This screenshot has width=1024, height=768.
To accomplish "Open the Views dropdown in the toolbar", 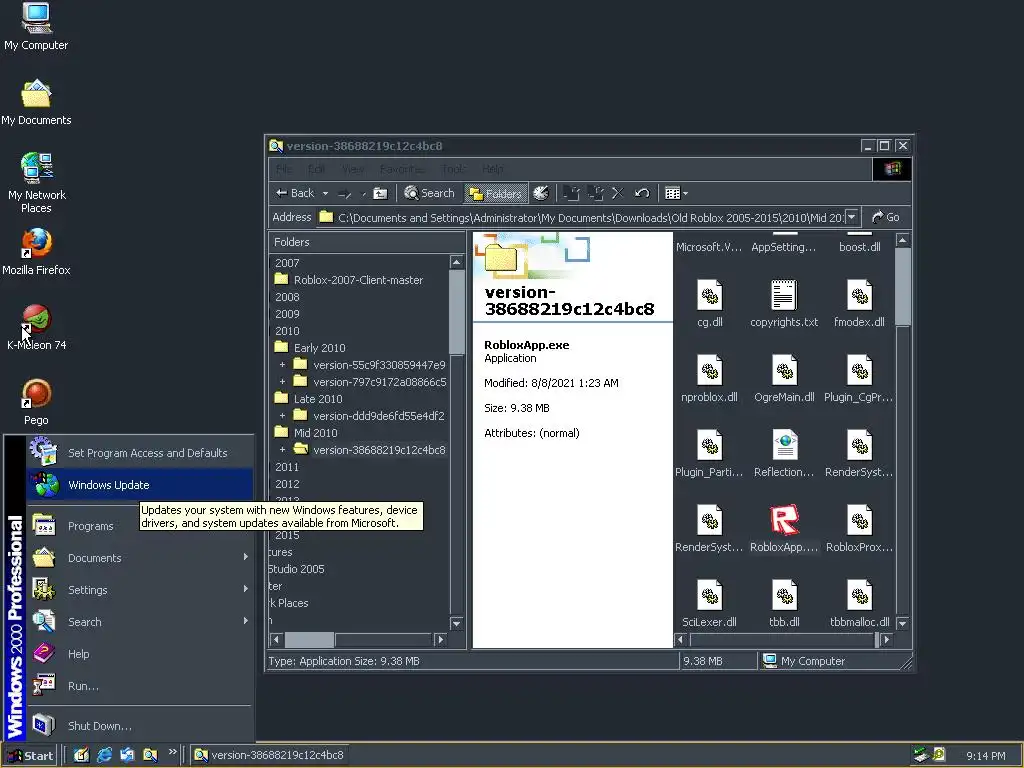I will pyautogui.click(x=676, y=193).
